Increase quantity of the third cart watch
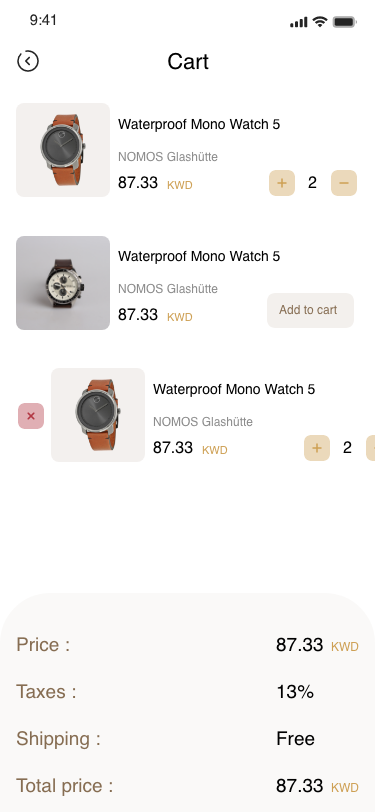 [317, 448]
